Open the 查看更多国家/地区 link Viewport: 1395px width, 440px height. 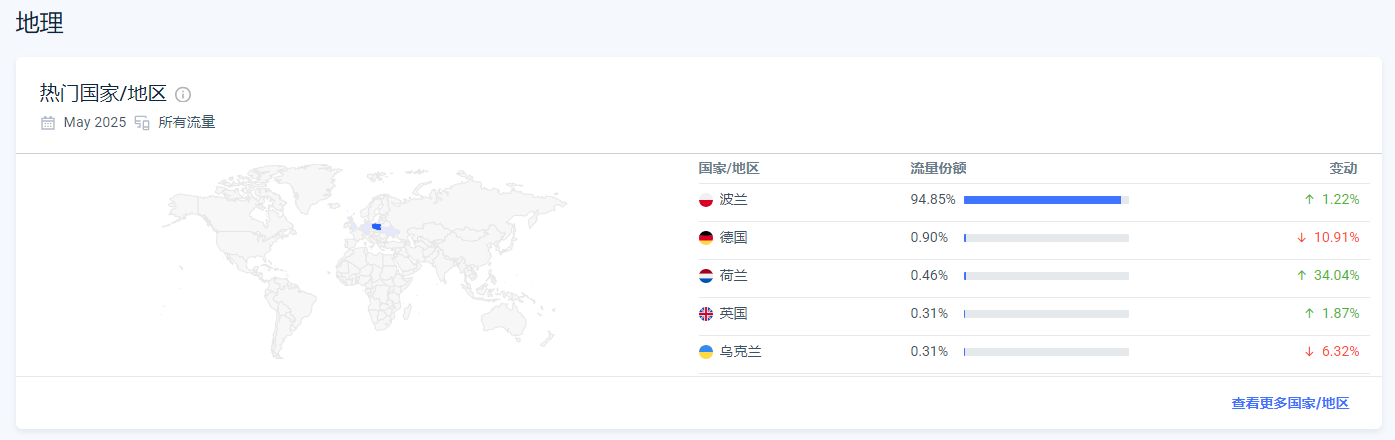coord(1290,404)
